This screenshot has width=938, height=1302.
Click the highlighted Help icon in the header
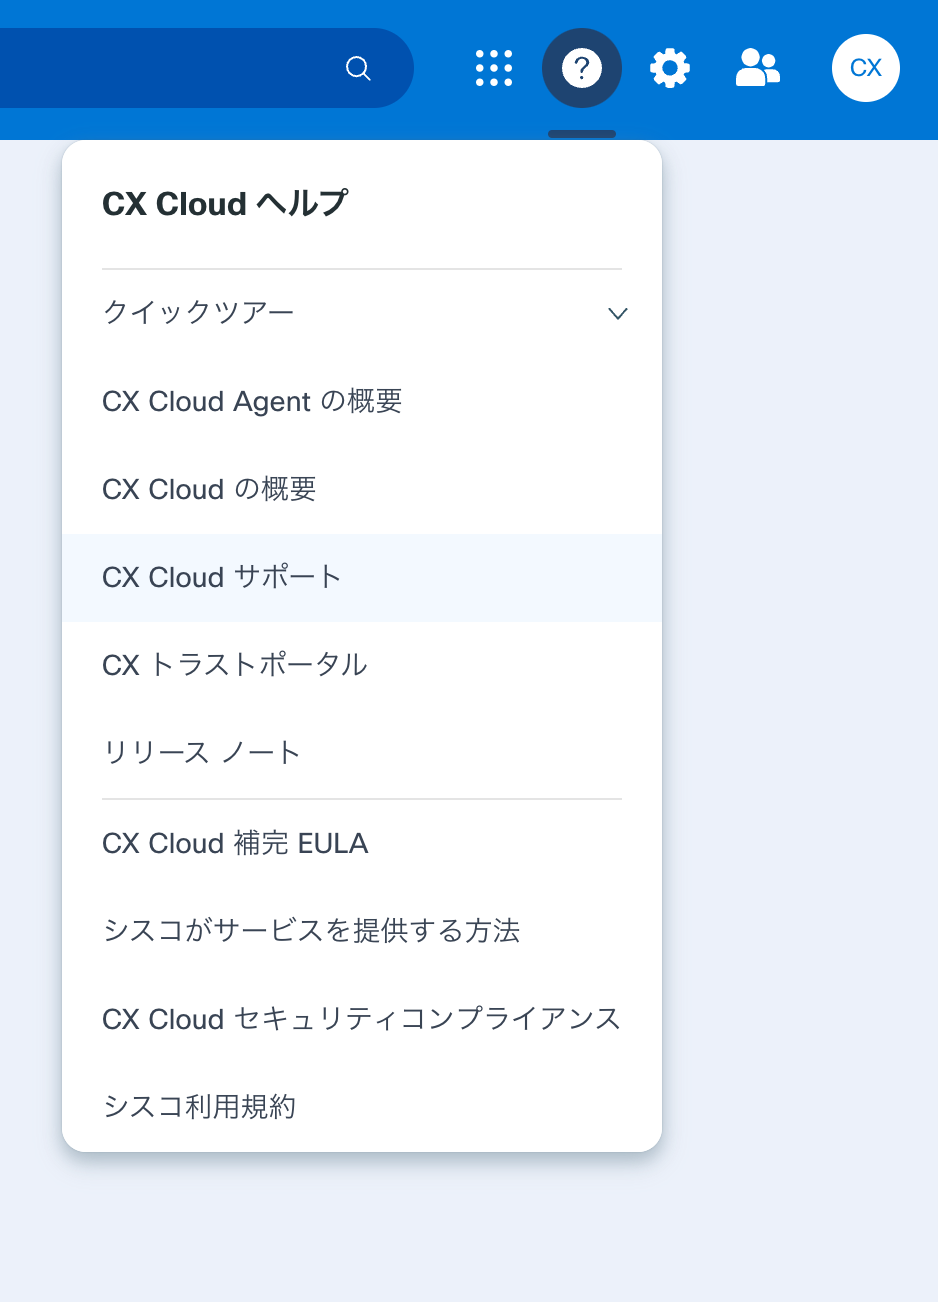point(581,68)
